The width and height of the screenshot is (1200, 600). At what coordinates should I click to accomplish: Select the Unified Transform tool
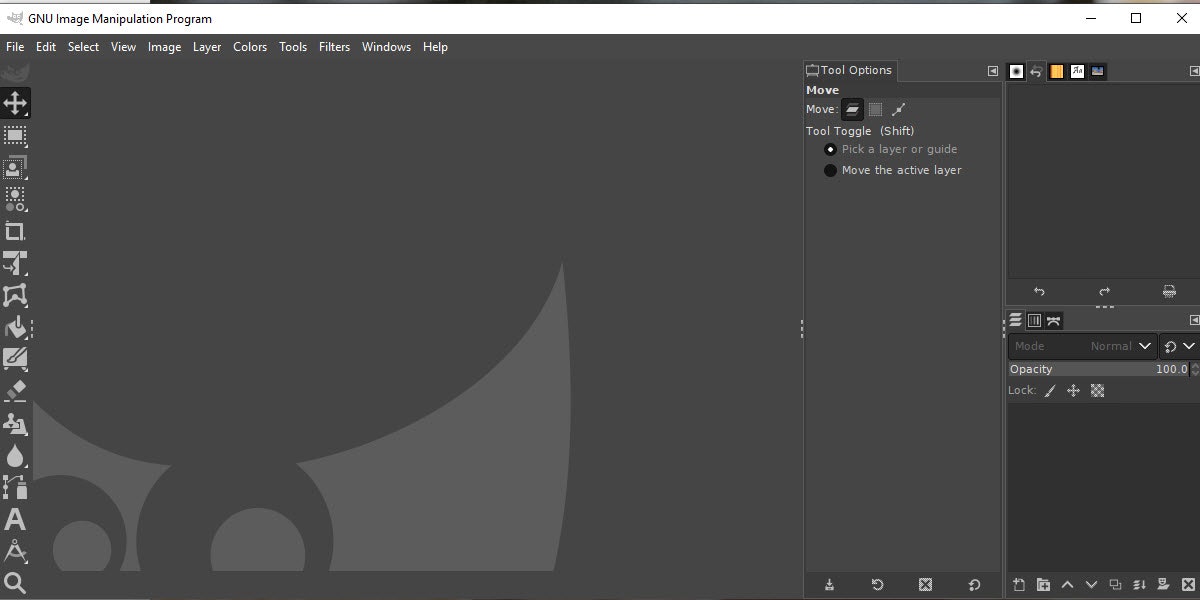point(15,263)
